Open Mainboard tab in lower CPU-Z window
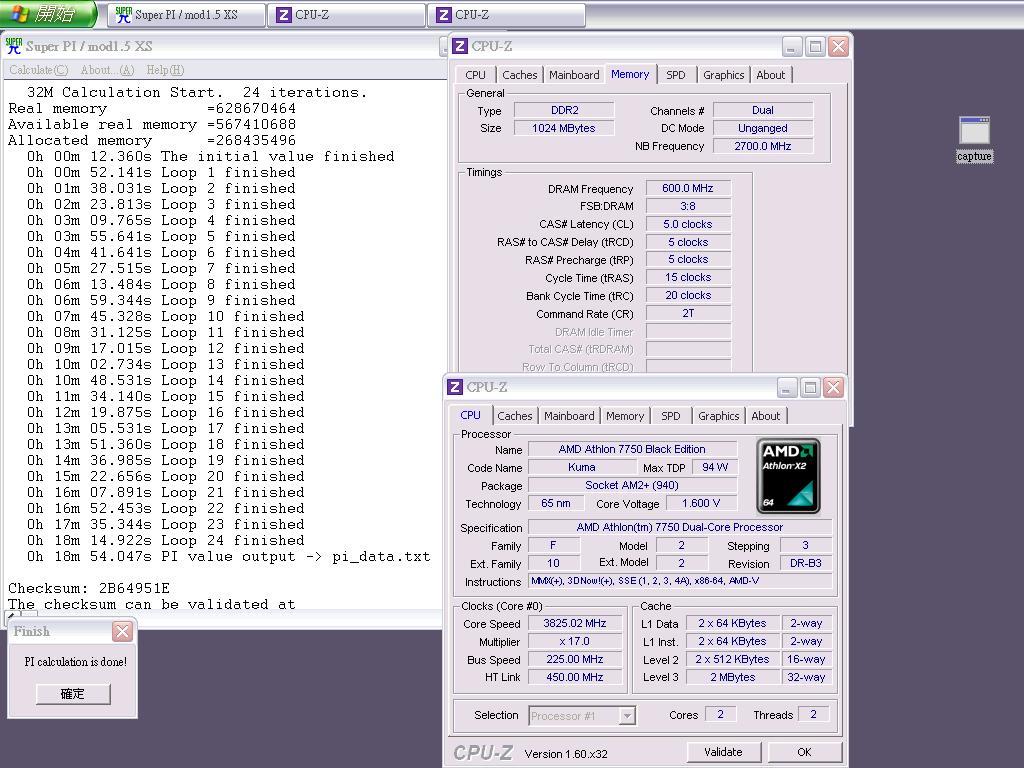The height and width of the screenshot is (768, 1024). [x=569, y=416]
